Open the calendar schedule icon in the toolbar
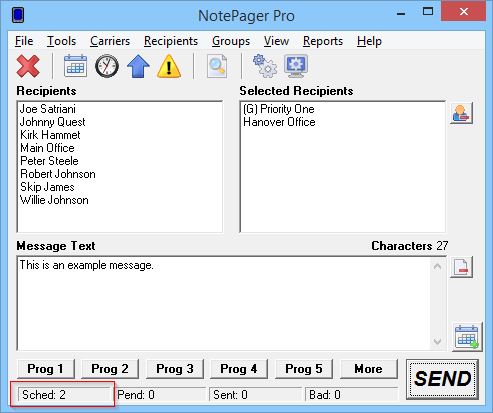This screenshot has height=413, width=493. (75, 66)
